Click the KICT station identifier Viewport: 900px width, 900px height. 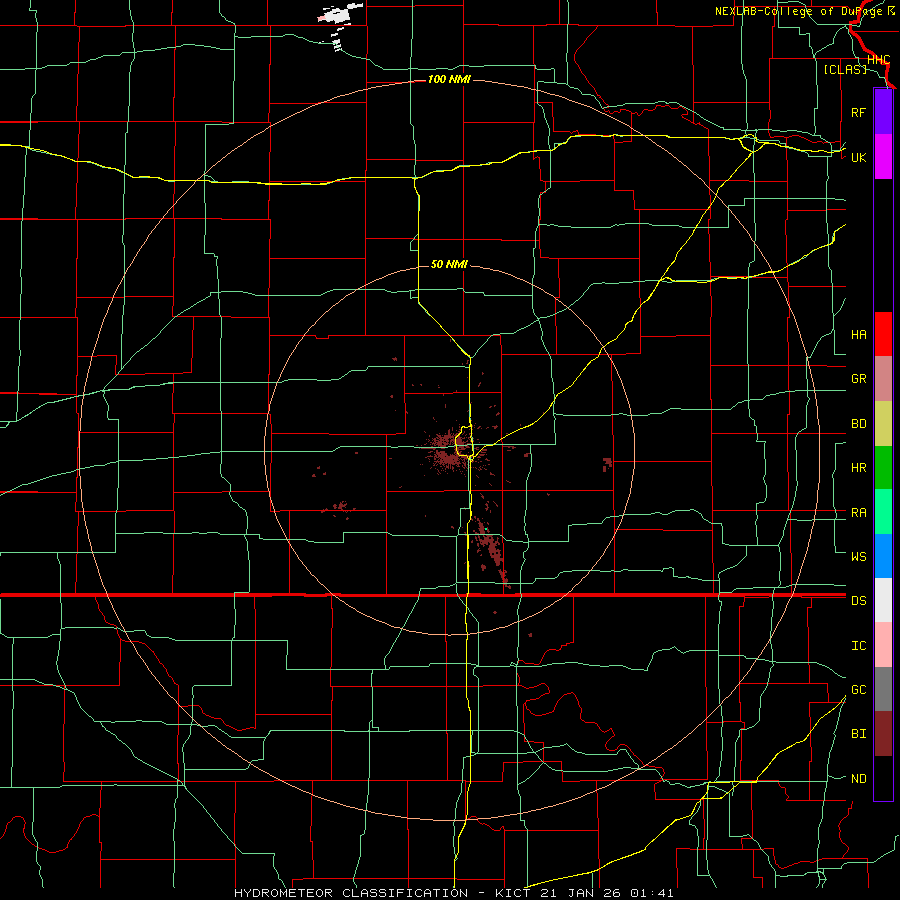click(512, 893)
